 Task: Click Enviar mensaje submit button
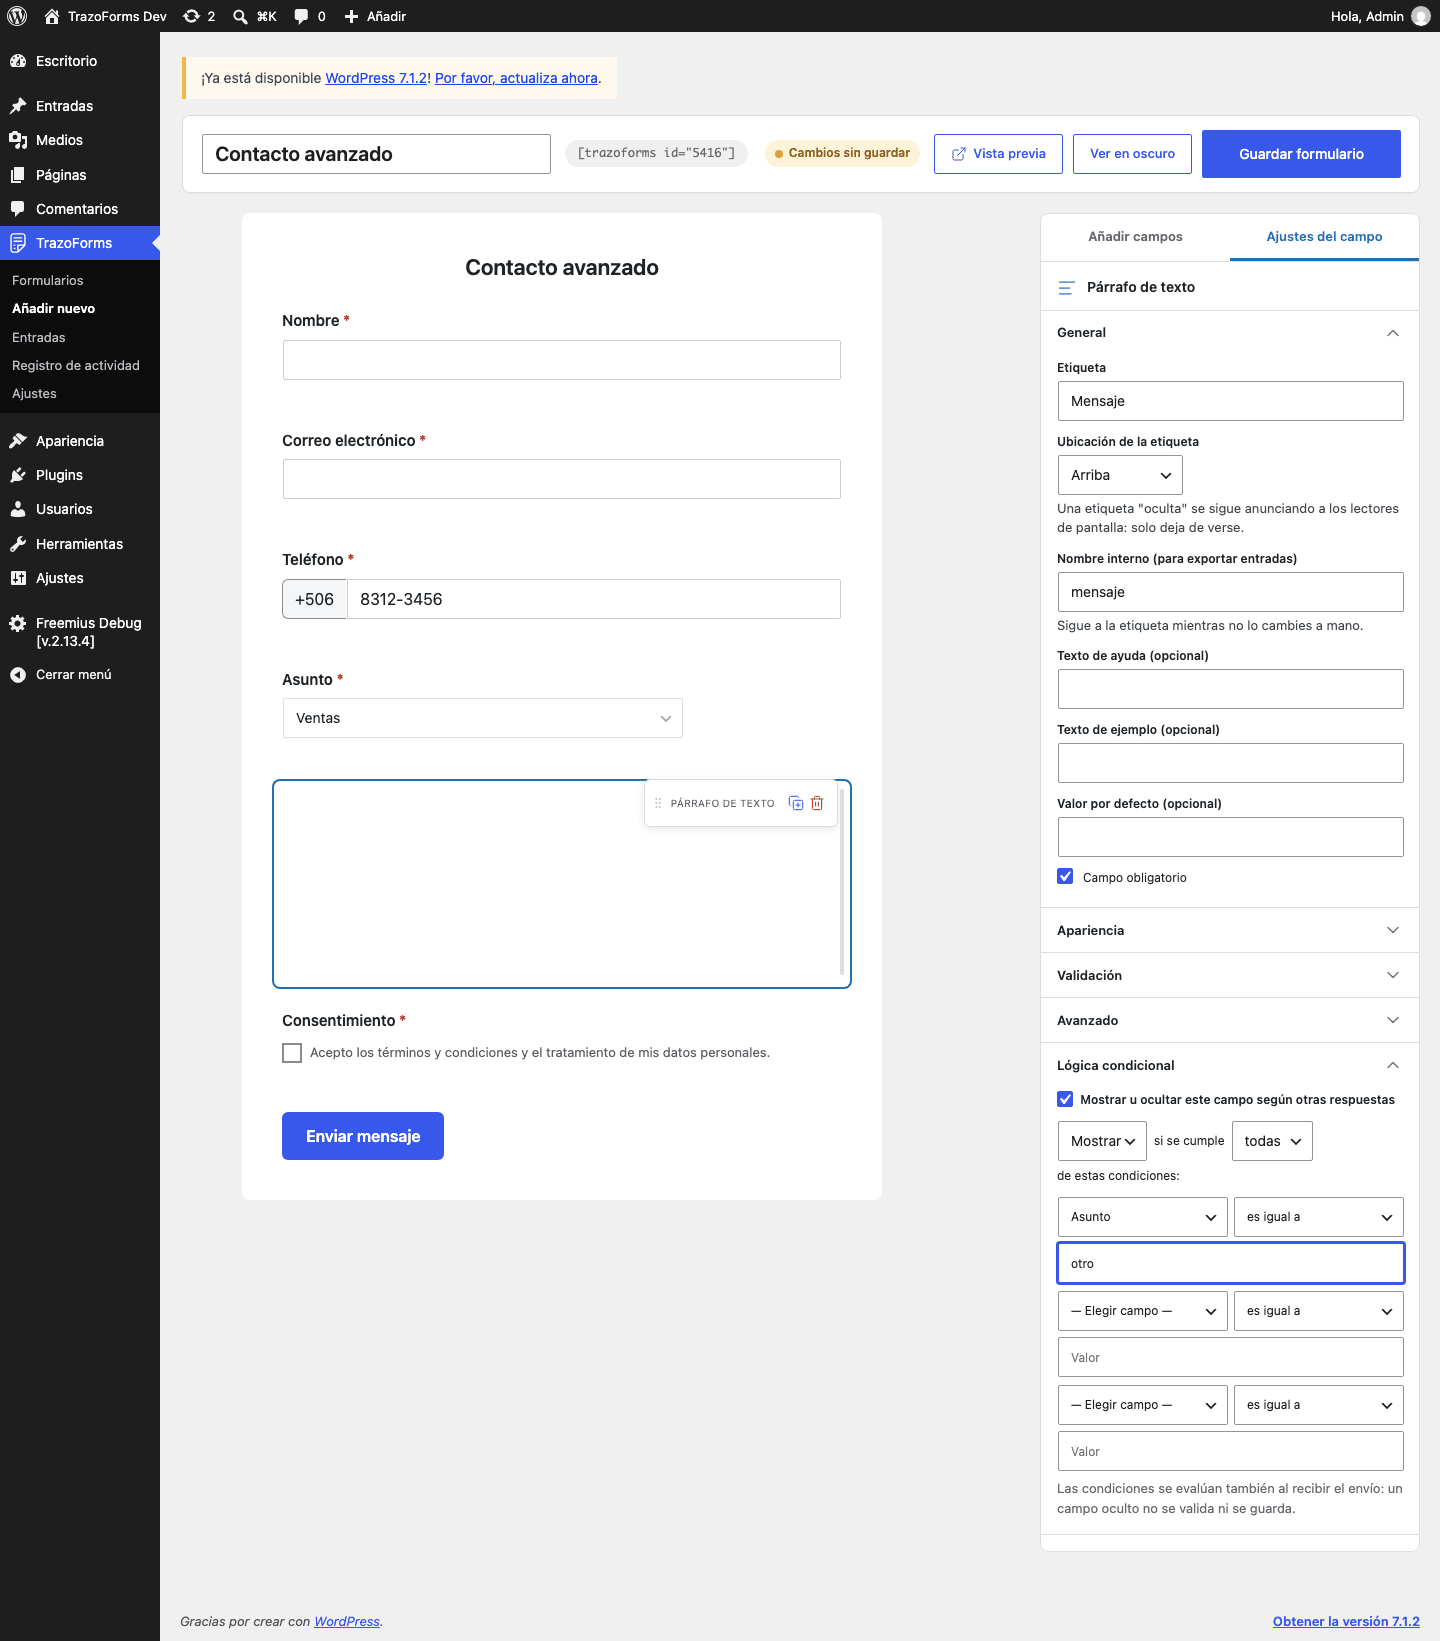363,1136
